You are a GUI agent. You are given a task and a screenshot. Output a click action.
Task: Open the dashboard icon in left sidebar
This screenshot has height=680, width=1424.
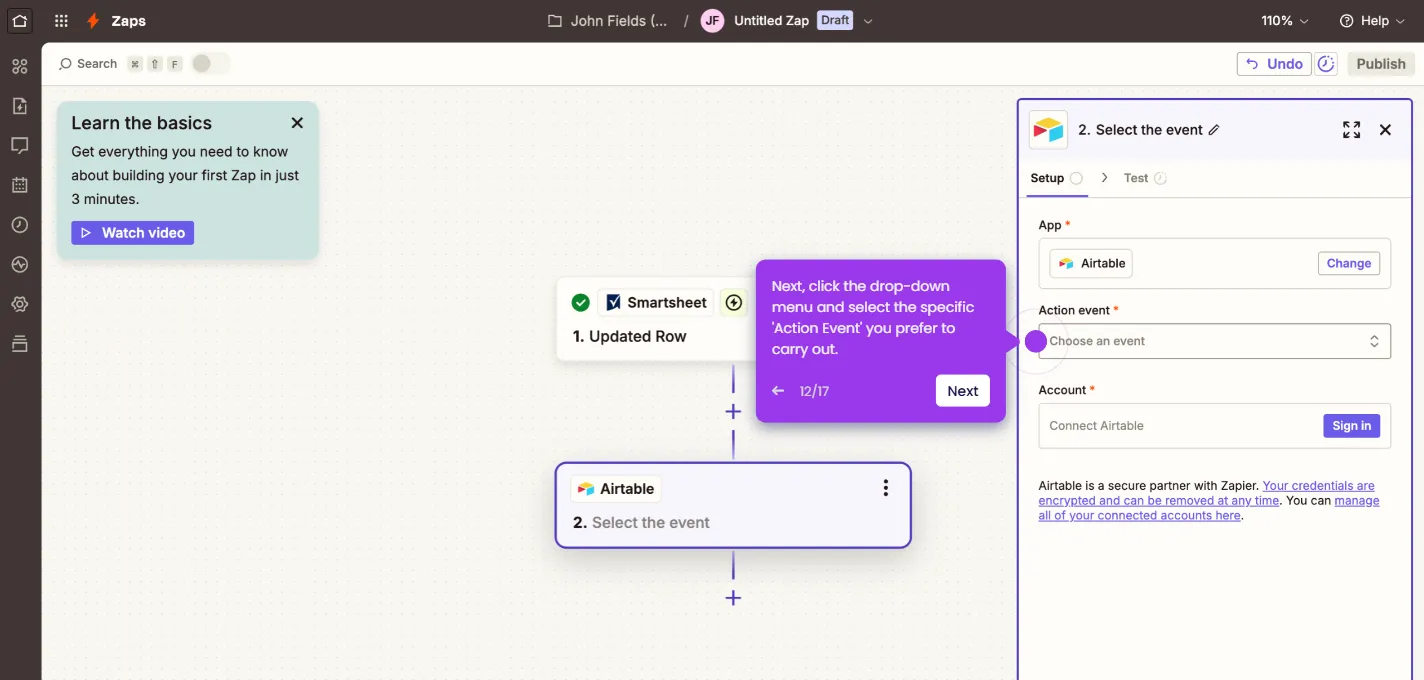click(x=20, y=66)
